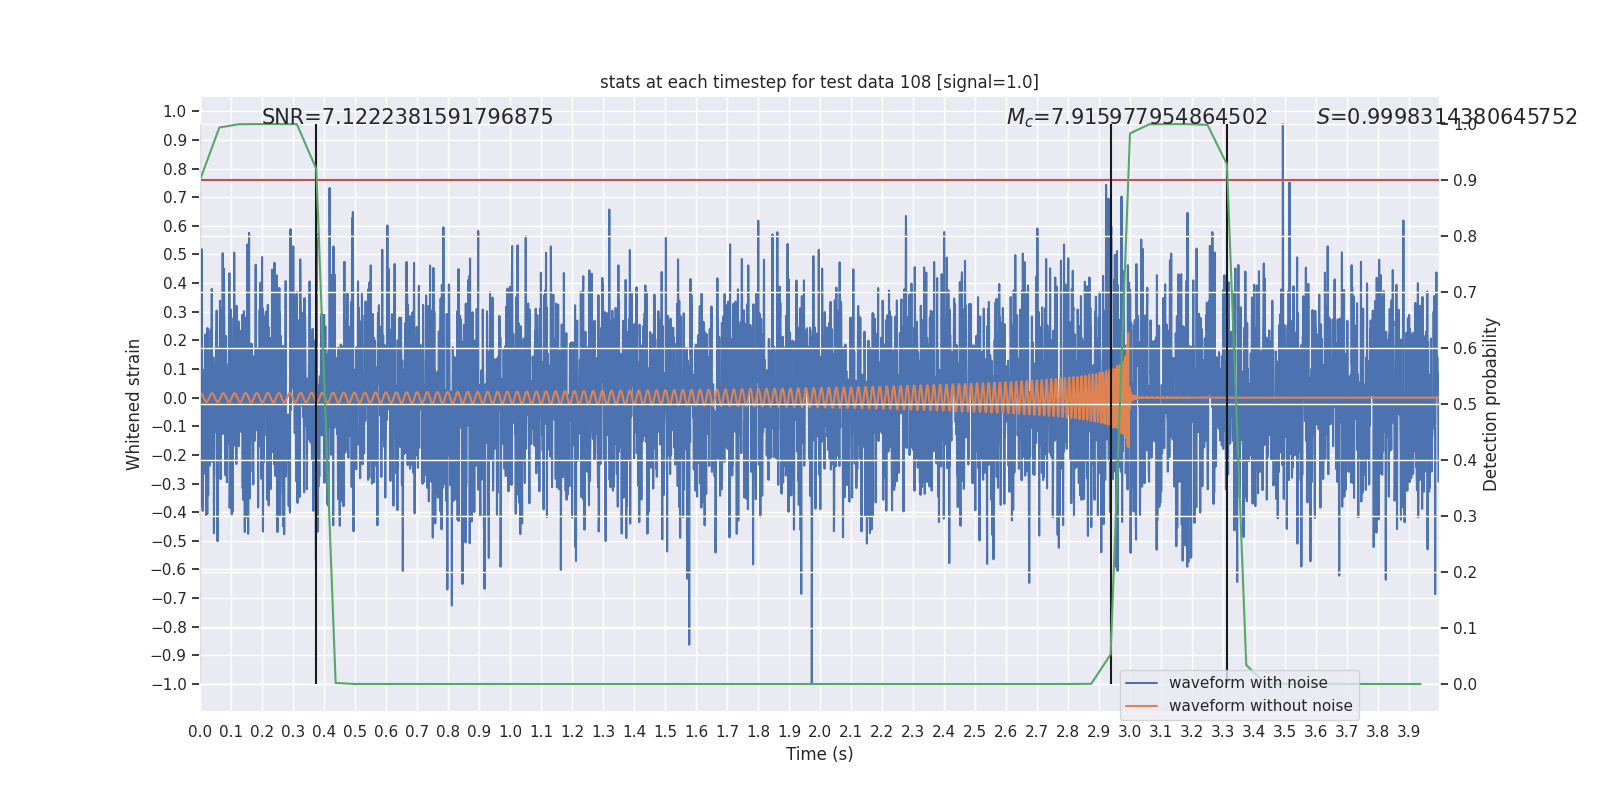Select the time axis tick label 0.5
This screenshot has height=800, width=1600.
pyautogui.click(x=355, y=732)
